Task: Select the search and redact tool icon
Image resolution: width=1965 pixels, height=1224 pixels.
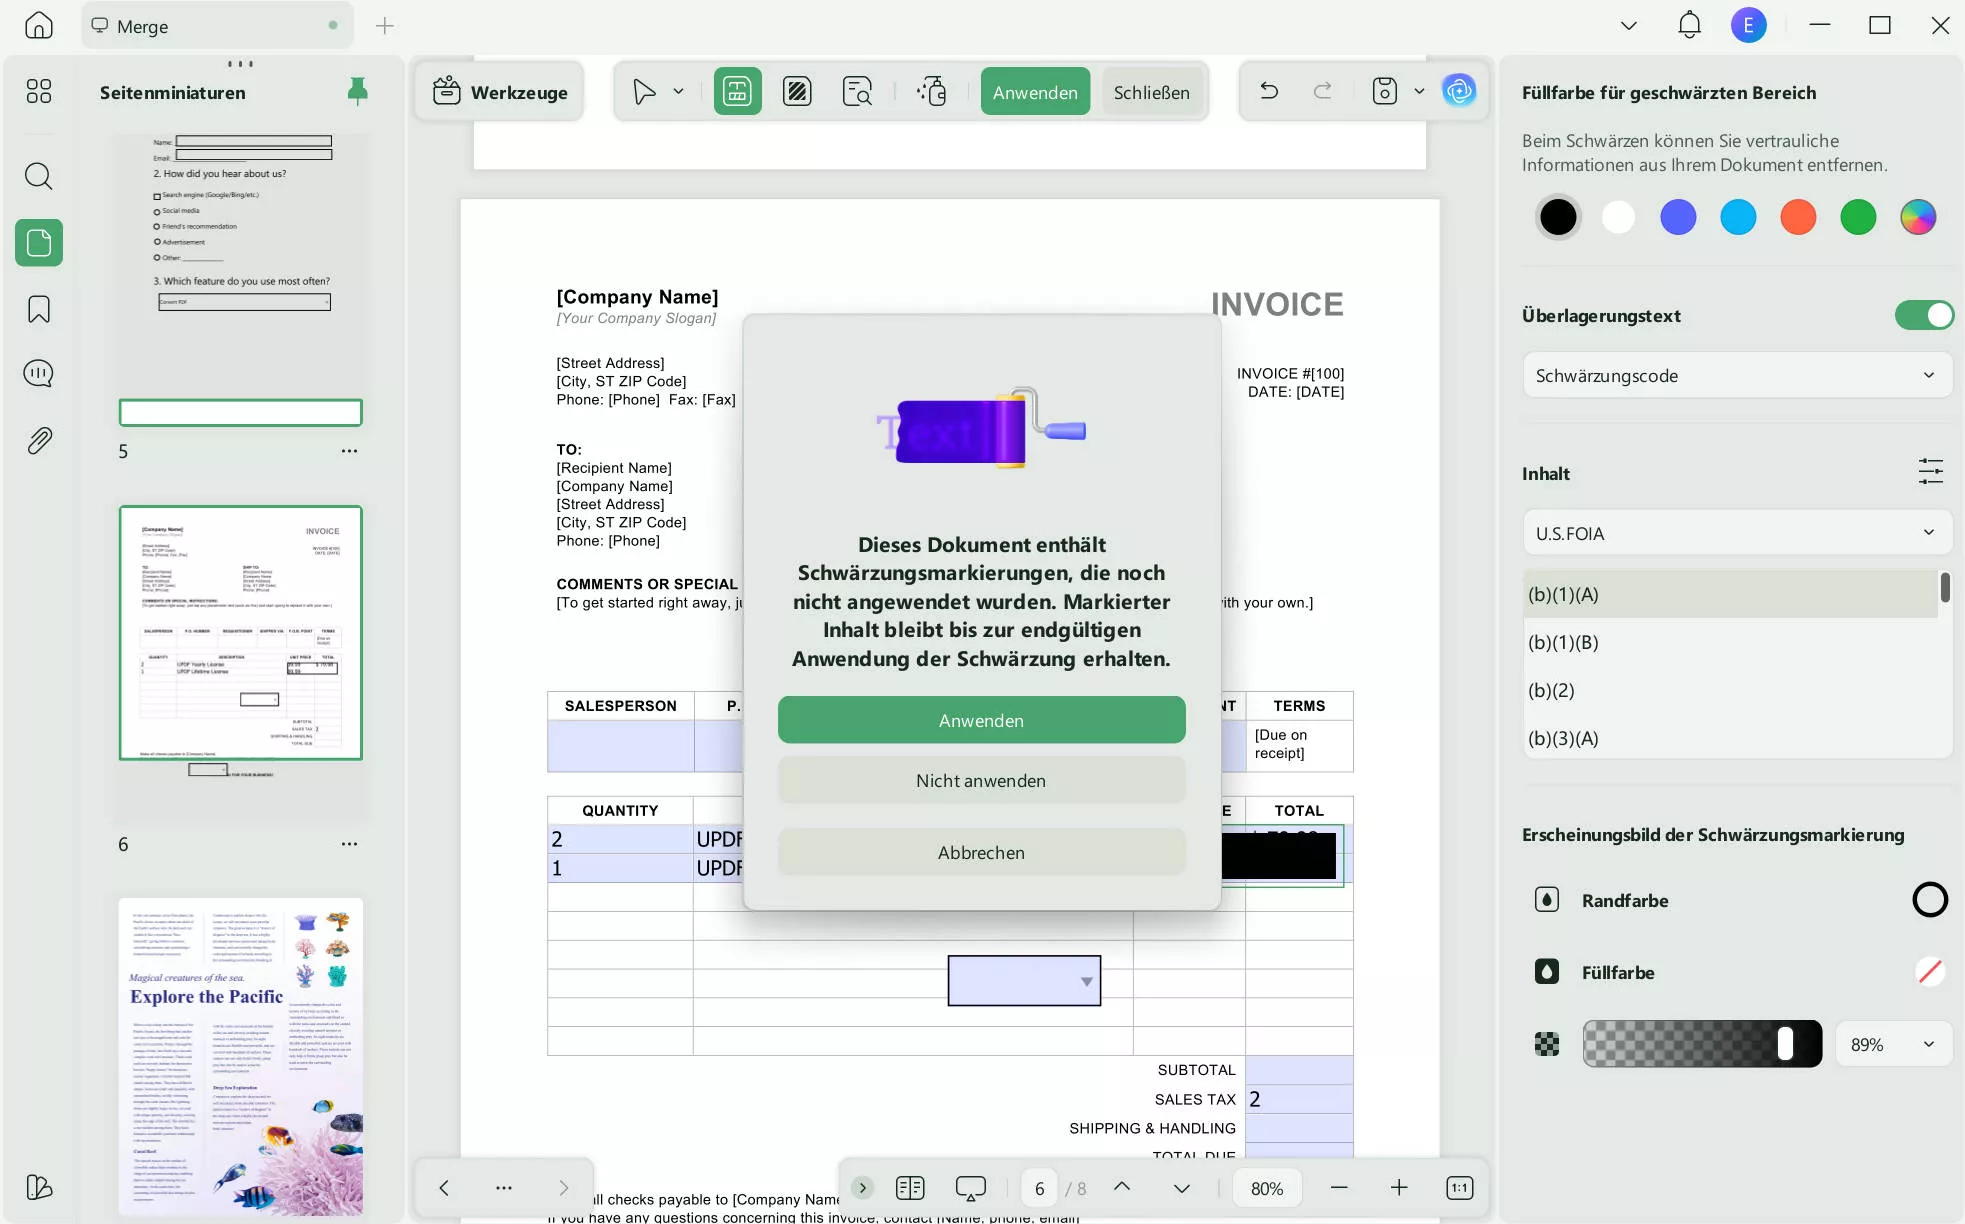Action: 857,91
